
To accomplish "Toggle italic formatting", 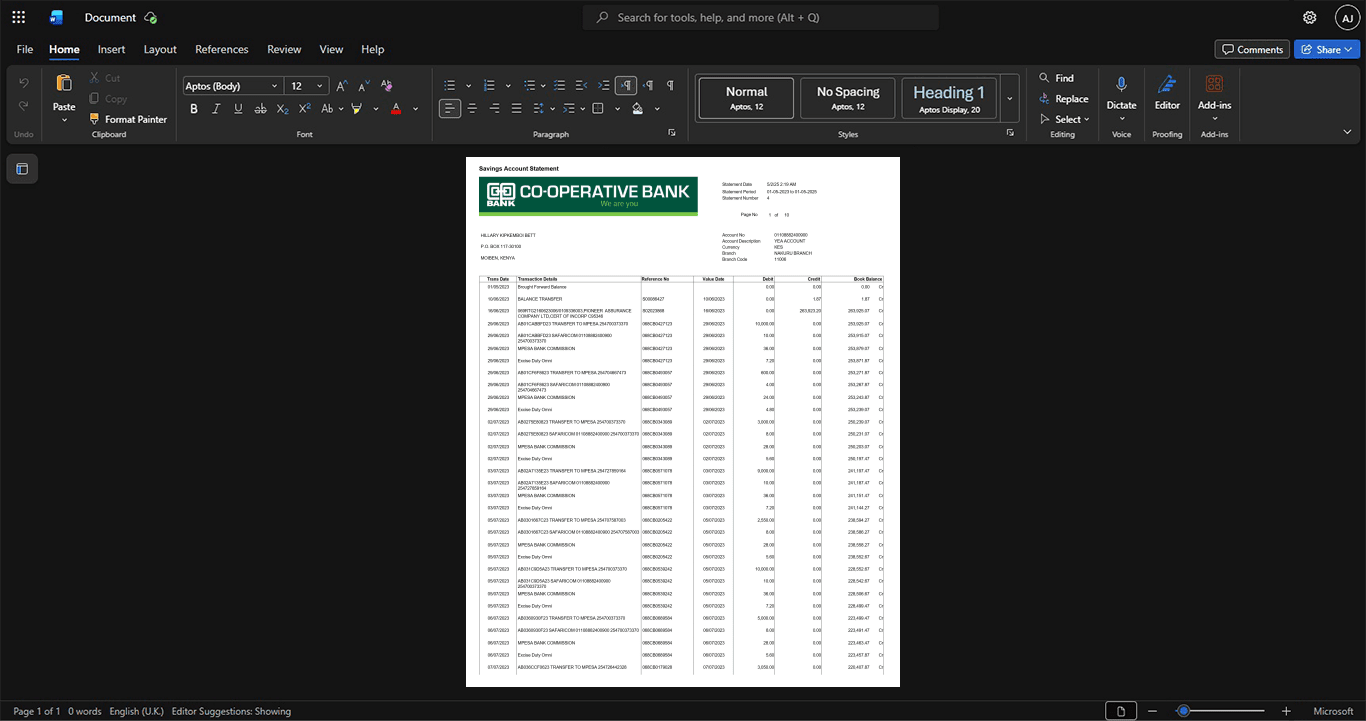I will [x=216, y=109].
